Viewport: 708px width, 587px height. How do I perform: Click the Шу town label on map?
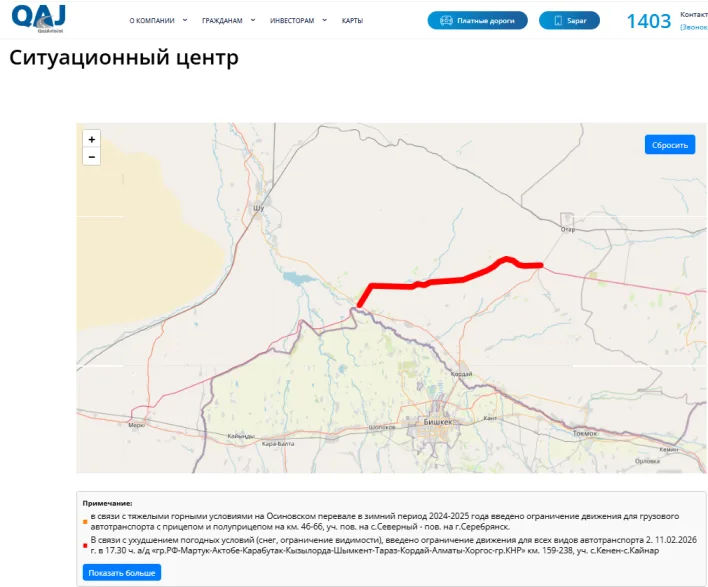click(260, 208)
